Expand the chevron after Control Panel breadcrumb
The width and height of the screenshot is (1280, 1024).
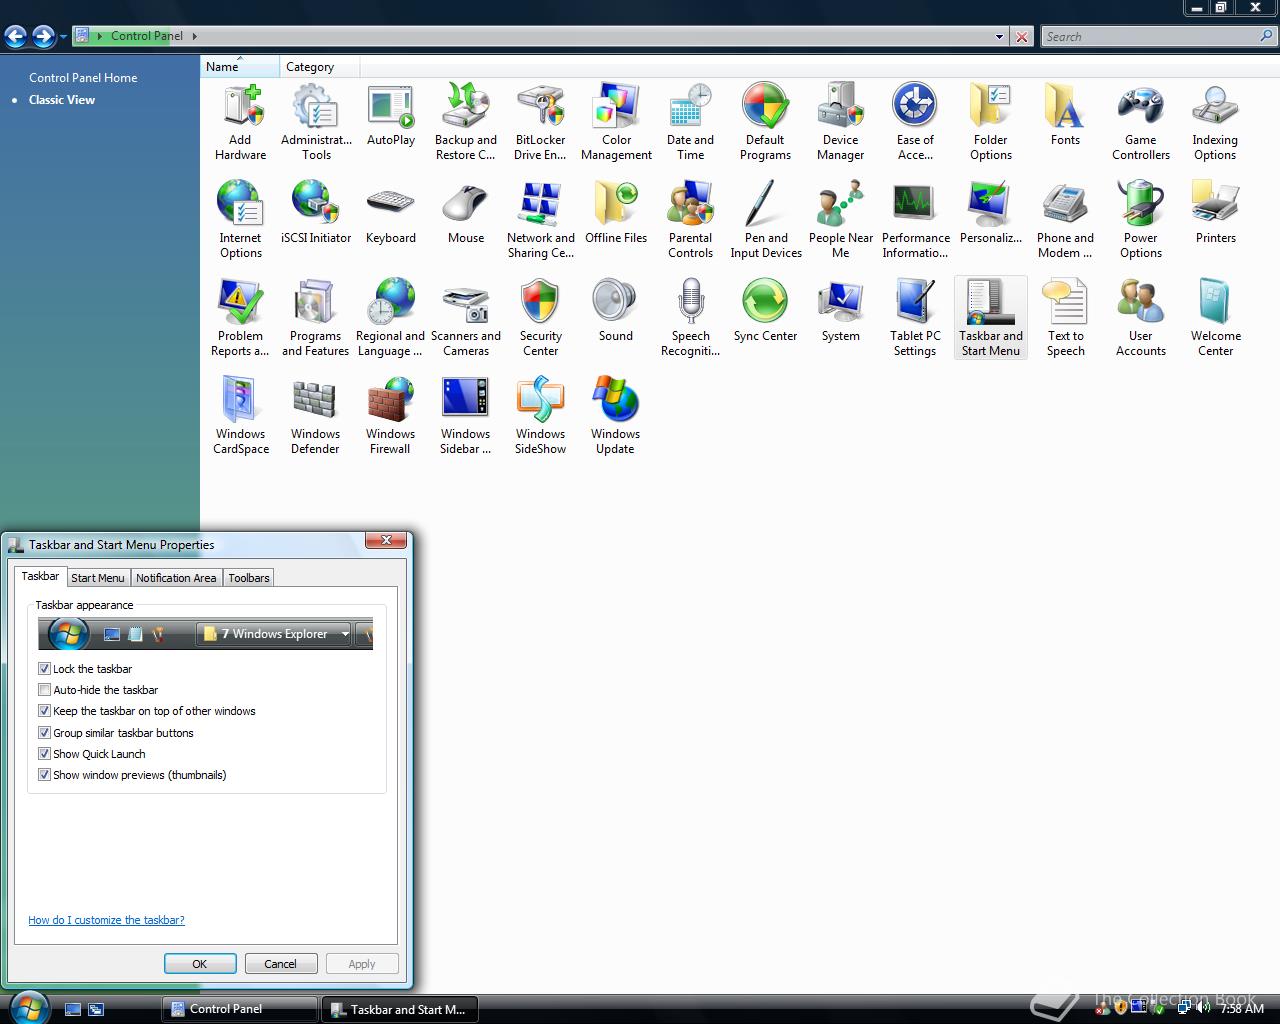194,36
